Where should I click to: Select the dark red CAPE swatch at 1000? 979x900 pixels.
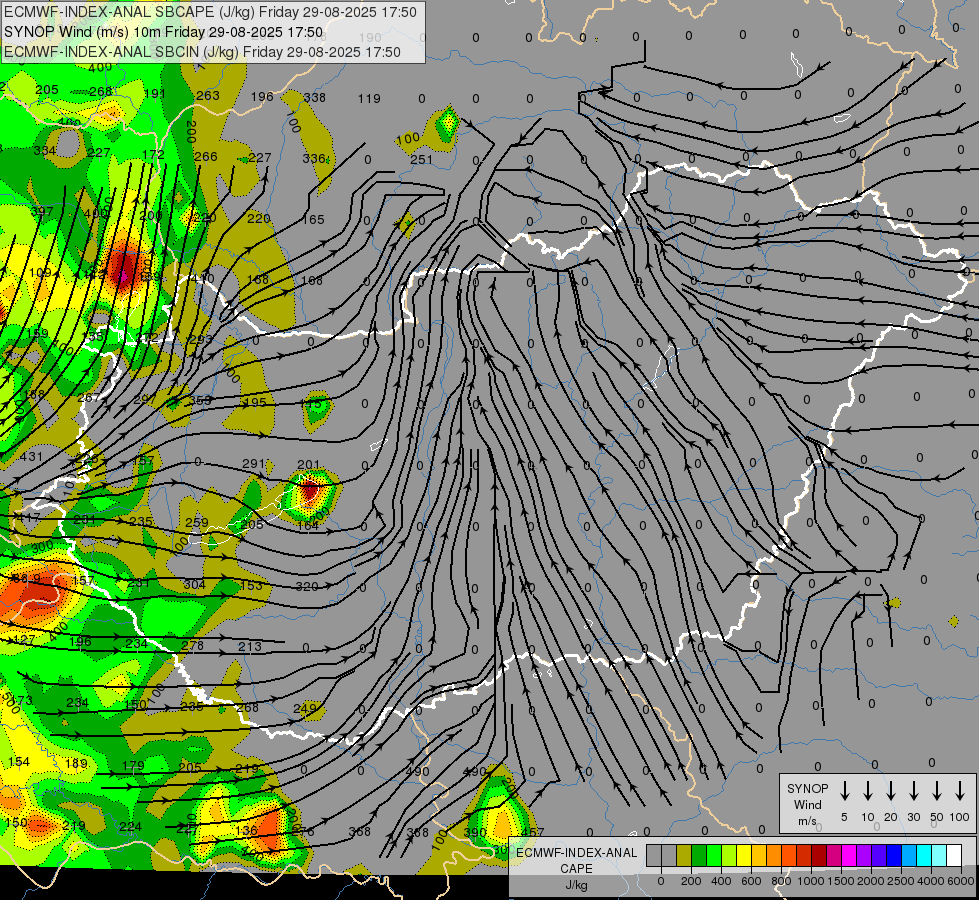click(819, 855)
